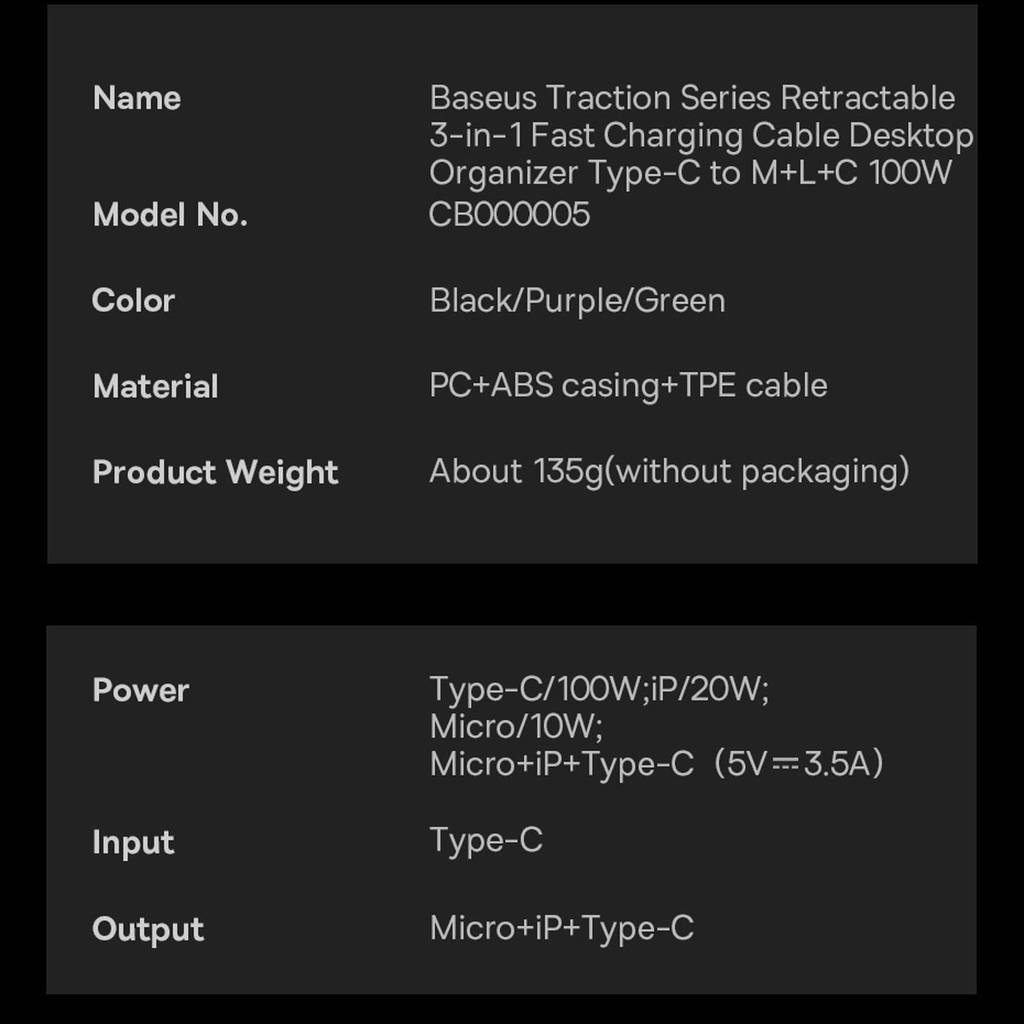The image size is (1024, 1024).
Task: Click the Type-C/100W;iP/20W; power line
Action: pyautogui.click(x=599, y=689)
